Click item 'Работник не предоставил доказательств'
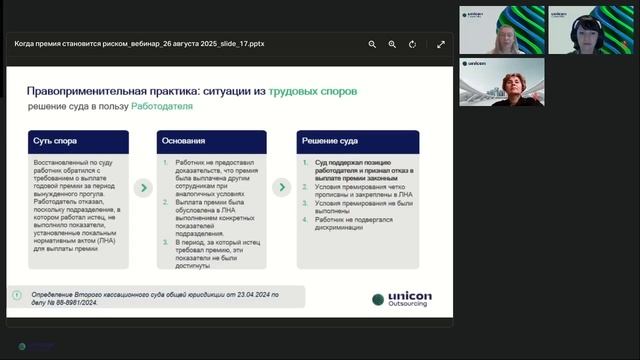The width and height of the screenshot is (640, 360). 216,178
